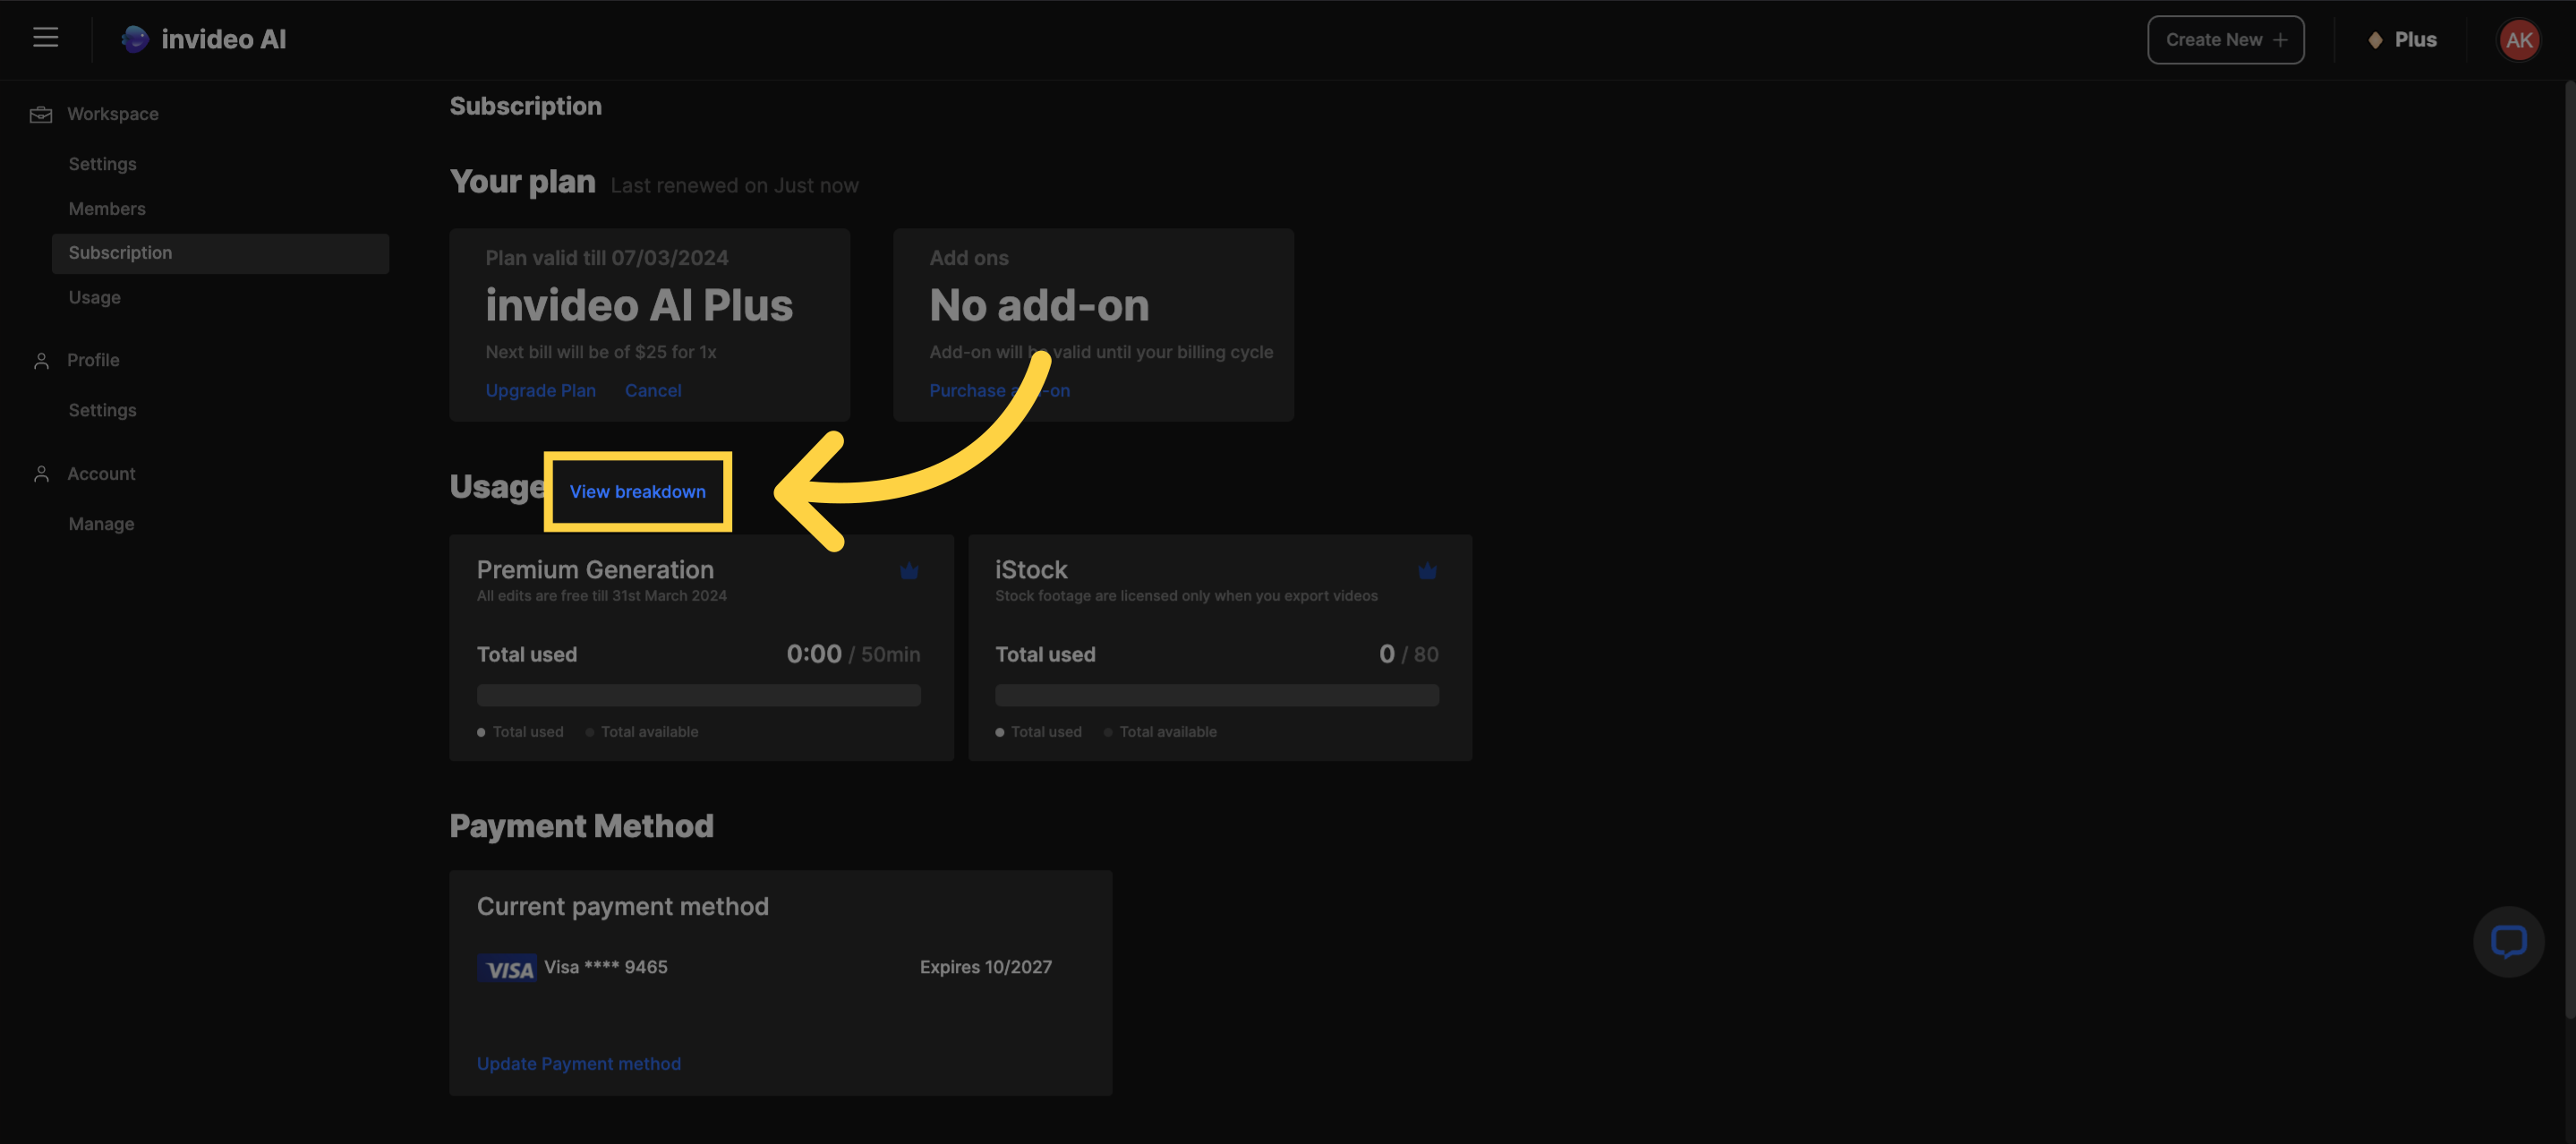Image resolution: width=2576 pixels, height=1144 pixels.
Task: Click the Cancel plan link
Action: click(x=653, y=391)
